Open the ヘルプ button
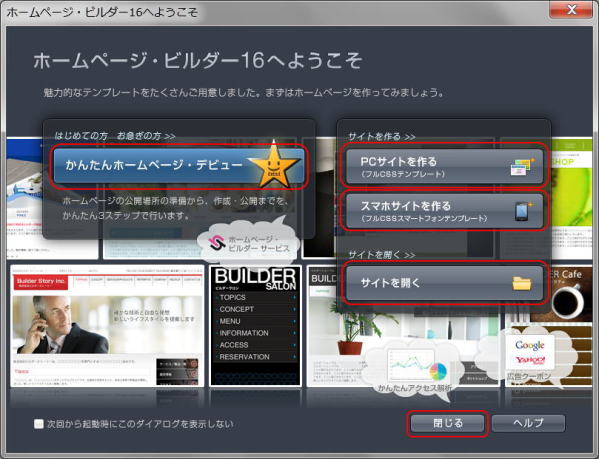The image size is (599, 459). click(528, 423)
